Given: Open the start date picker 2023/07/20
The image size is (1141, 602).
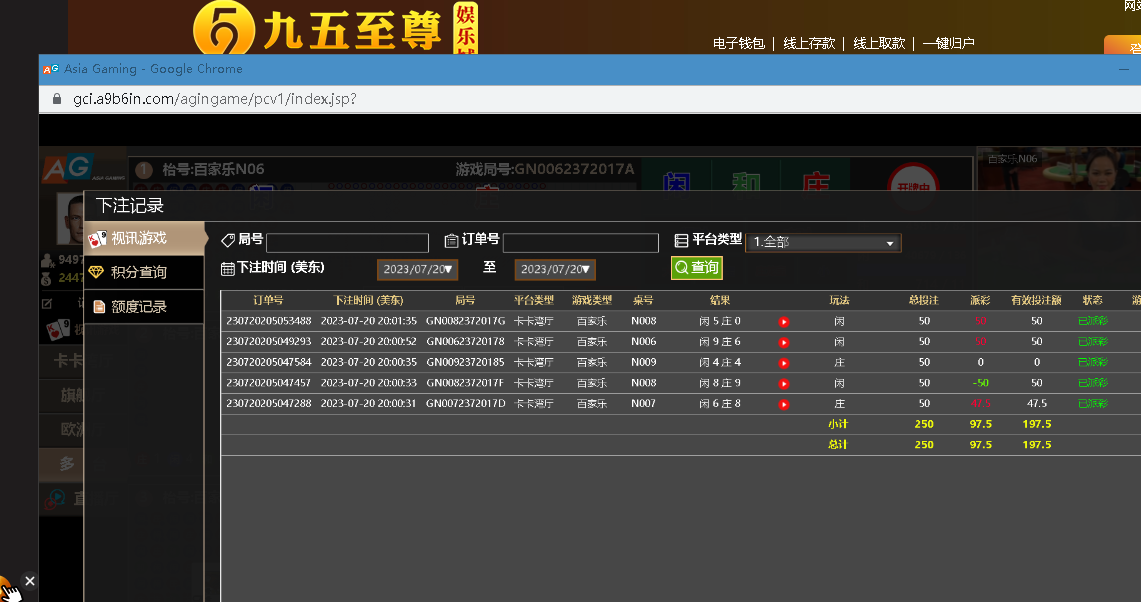Looking at the screenshot, I should pyautogui.click(x=417, y=269).
